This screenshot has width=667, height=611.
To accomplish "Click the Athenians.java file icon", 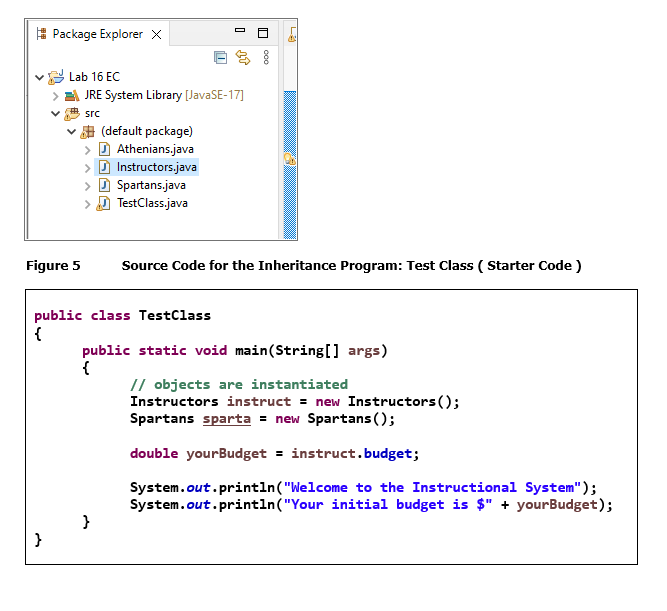I will (x=104, y=149).
